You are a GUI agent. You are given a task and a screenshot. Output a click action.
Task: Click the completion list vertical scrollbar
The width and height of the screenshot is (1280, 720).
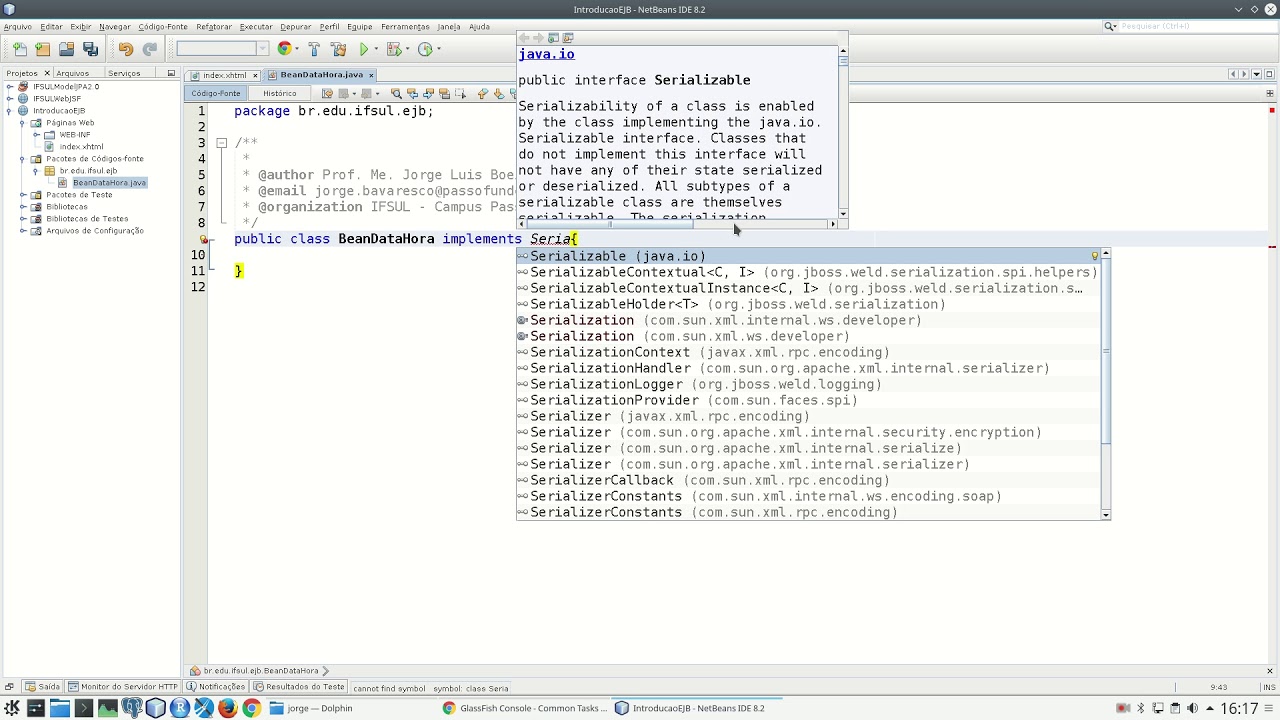[1105, 385]
